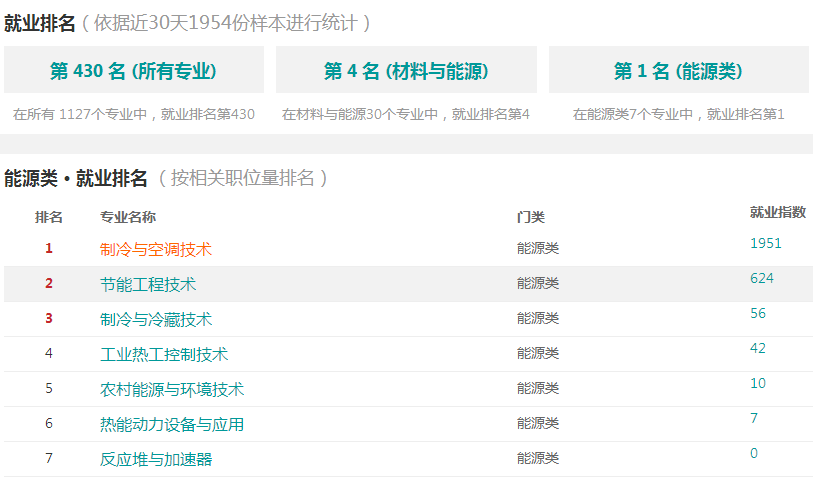Click the 门类 column header
The image size is (813, 478).
click(x=530, y=217)
